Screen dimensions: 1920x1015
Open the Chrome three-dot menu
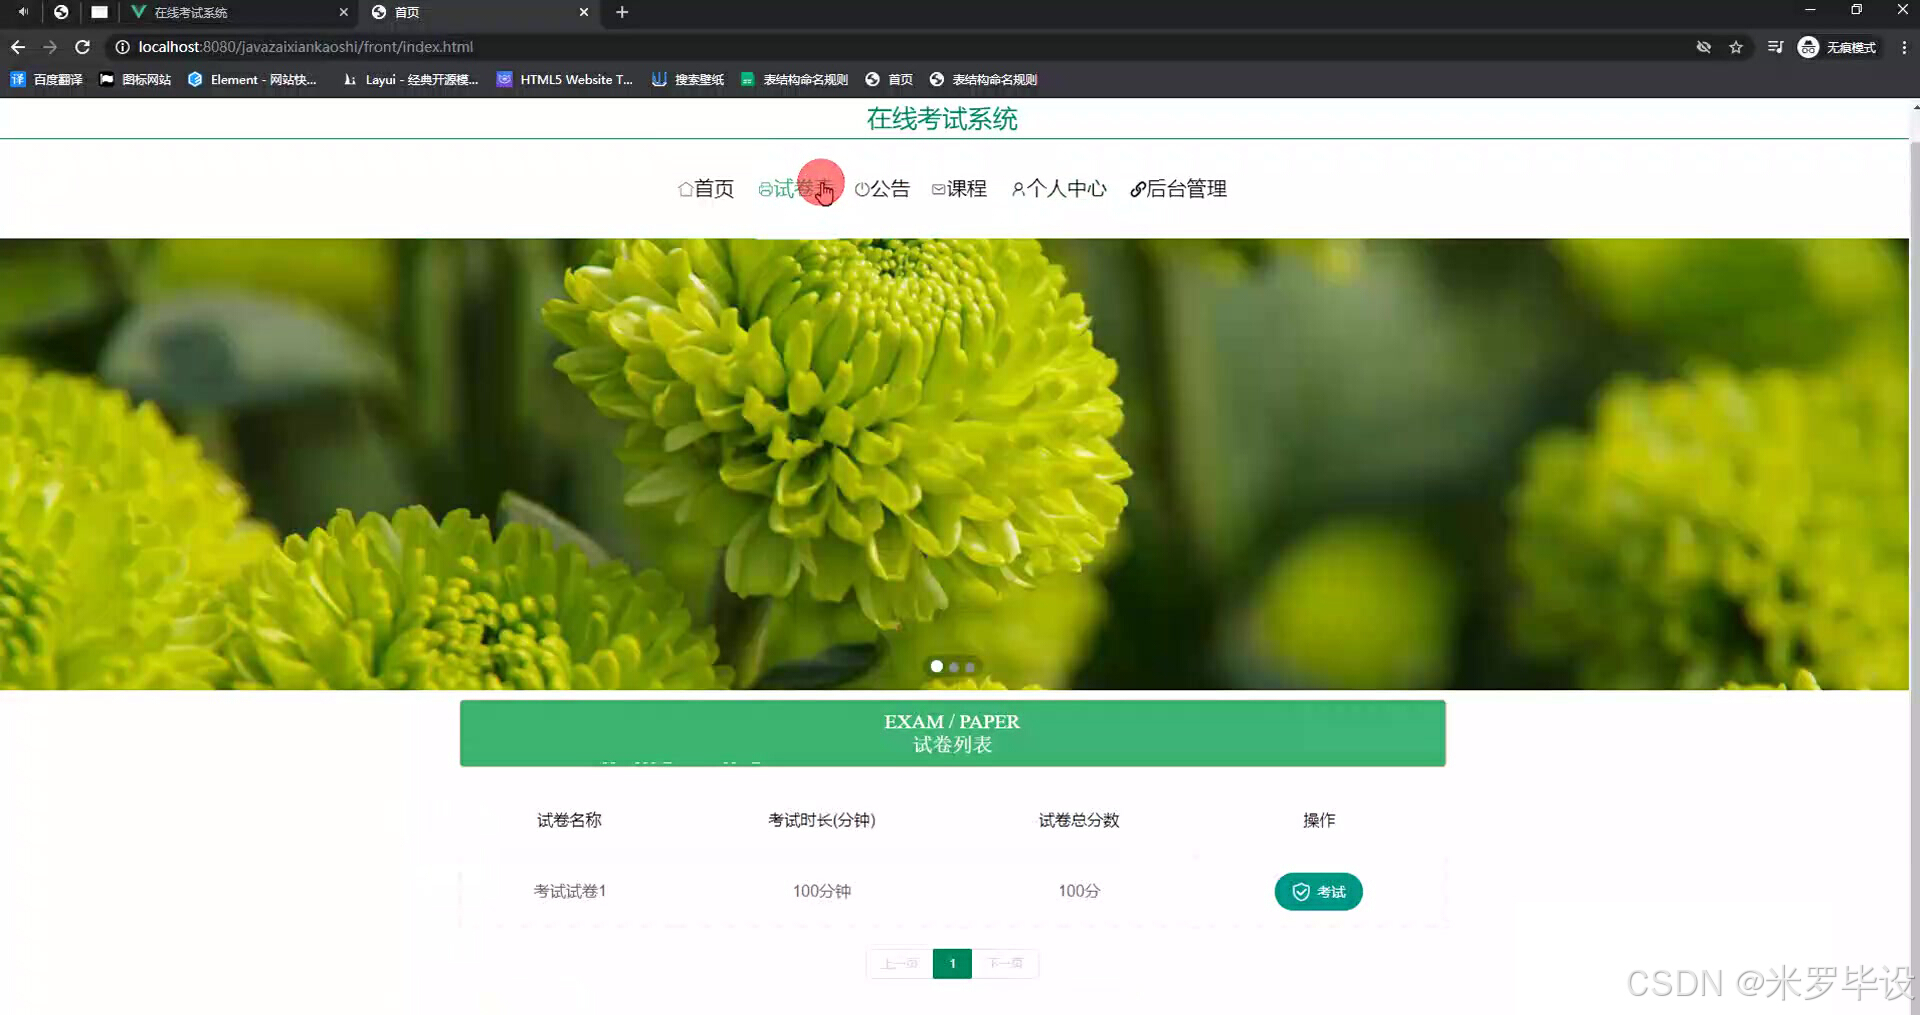[1903, 47]
